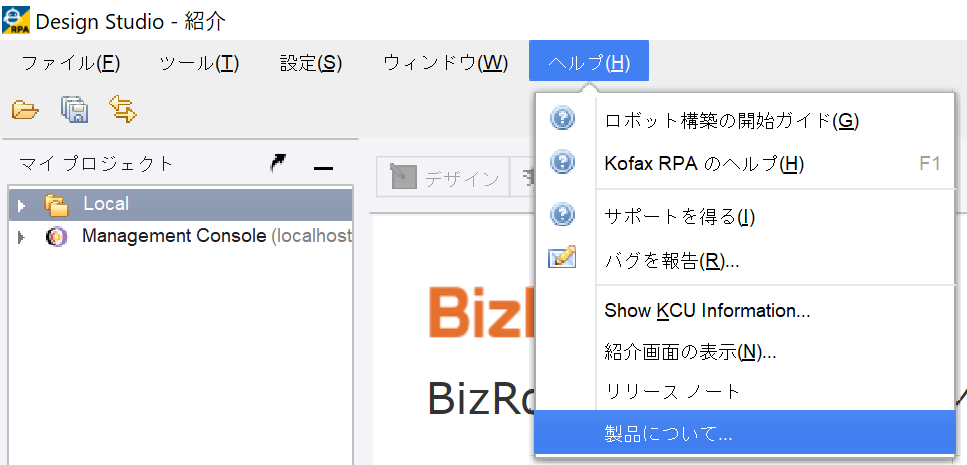The height and width of the screenshot is (465, 967).
Task: Click the open folder toolbar icon
Action: 25,110
